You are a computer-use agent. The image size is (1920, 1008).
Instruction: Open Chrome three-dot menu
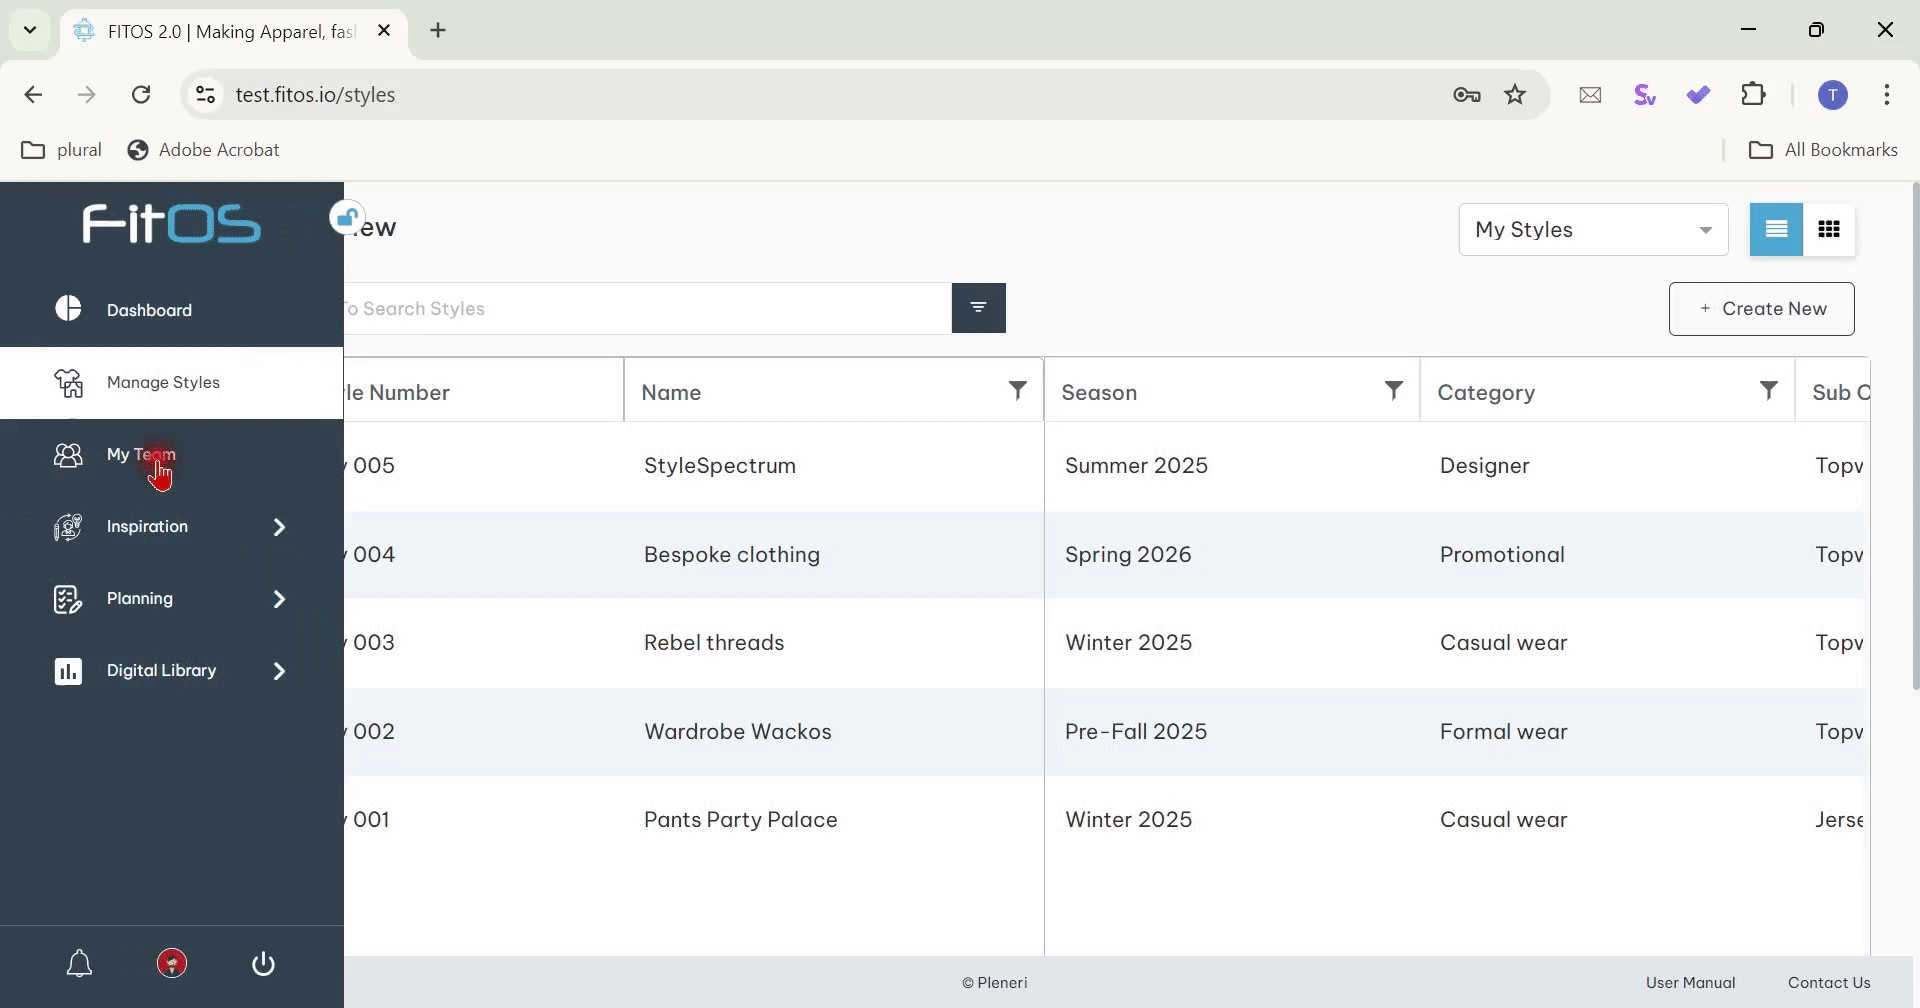tap(1887, 95)
